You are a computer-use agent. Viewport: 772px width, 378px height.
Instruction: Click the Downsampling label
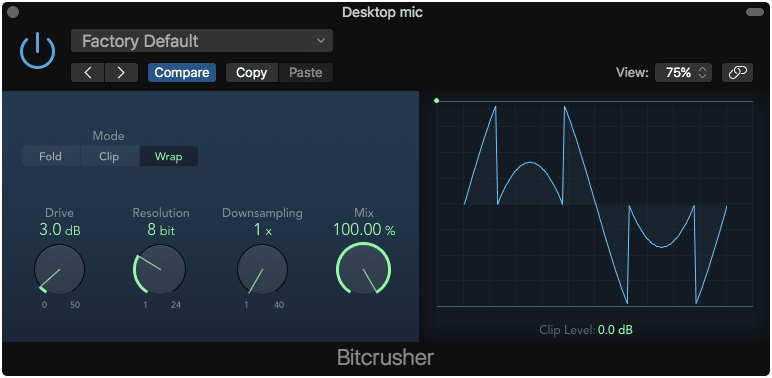pyautogui.click(x=262, y=213)
